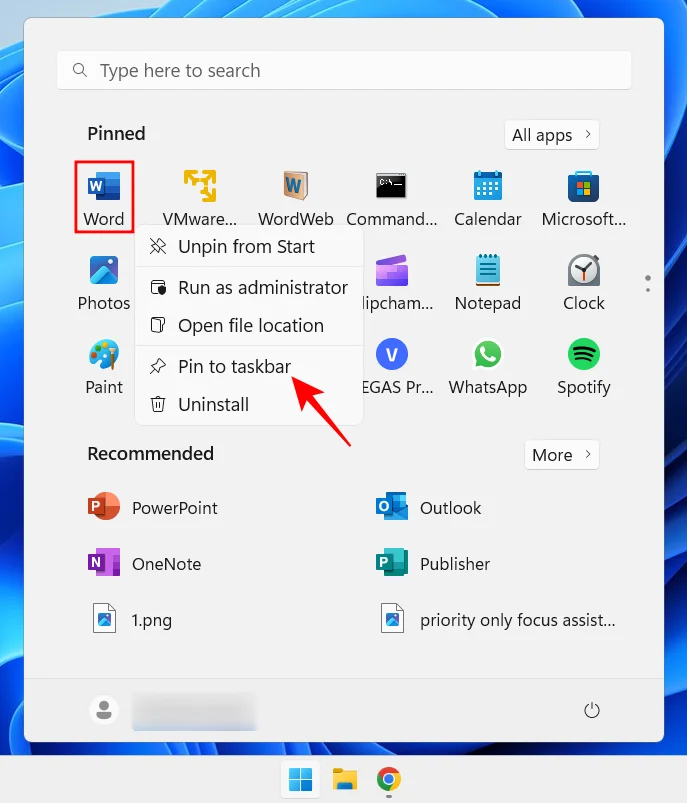Image resolution: width=687 pixels, height=803 pixels.
Task: Open the Calendar app
Action: point(488,198)
